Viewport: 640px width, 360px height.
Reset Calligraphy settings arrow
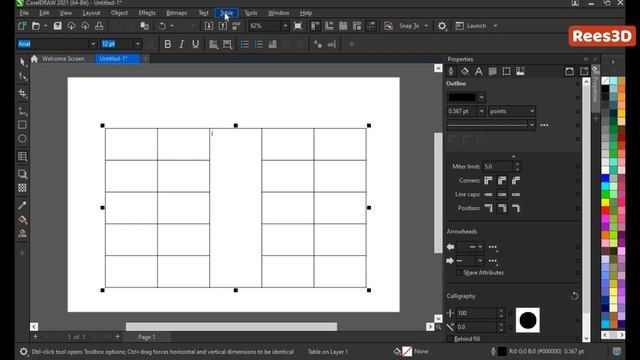point(575,296)
